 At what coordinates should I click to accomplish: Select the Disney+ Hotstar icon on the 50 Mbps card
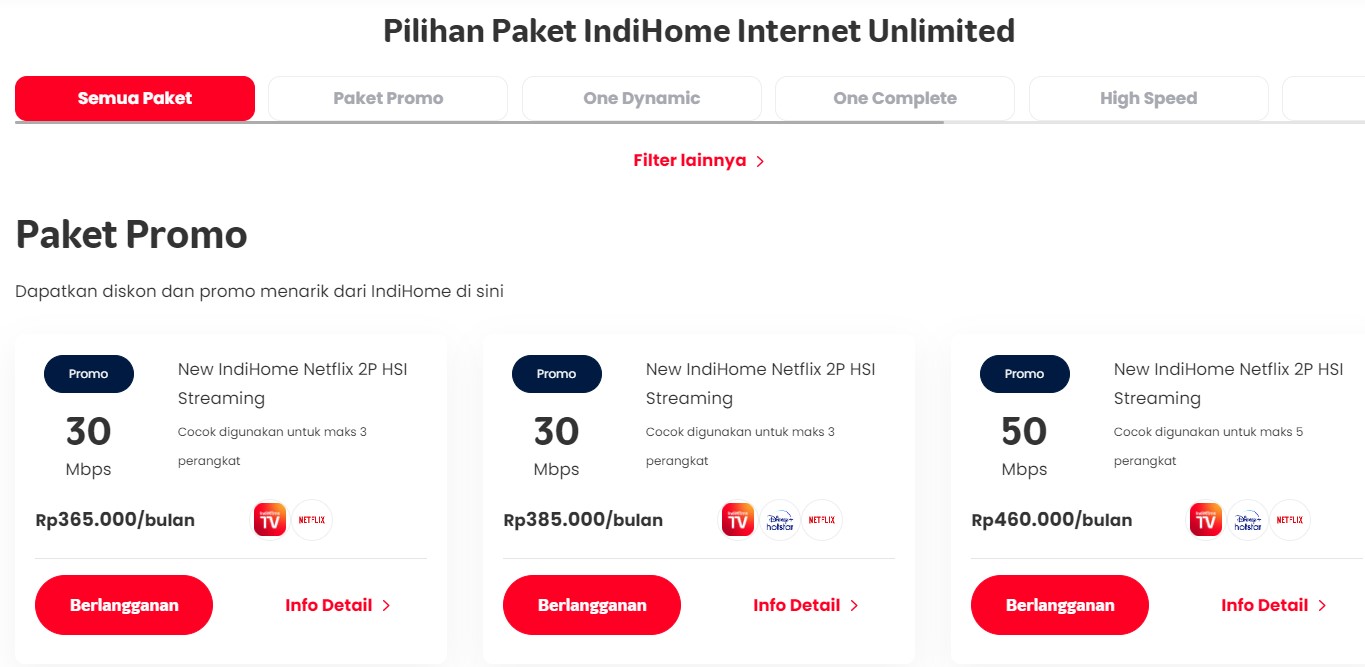(x=1248, y=519)
